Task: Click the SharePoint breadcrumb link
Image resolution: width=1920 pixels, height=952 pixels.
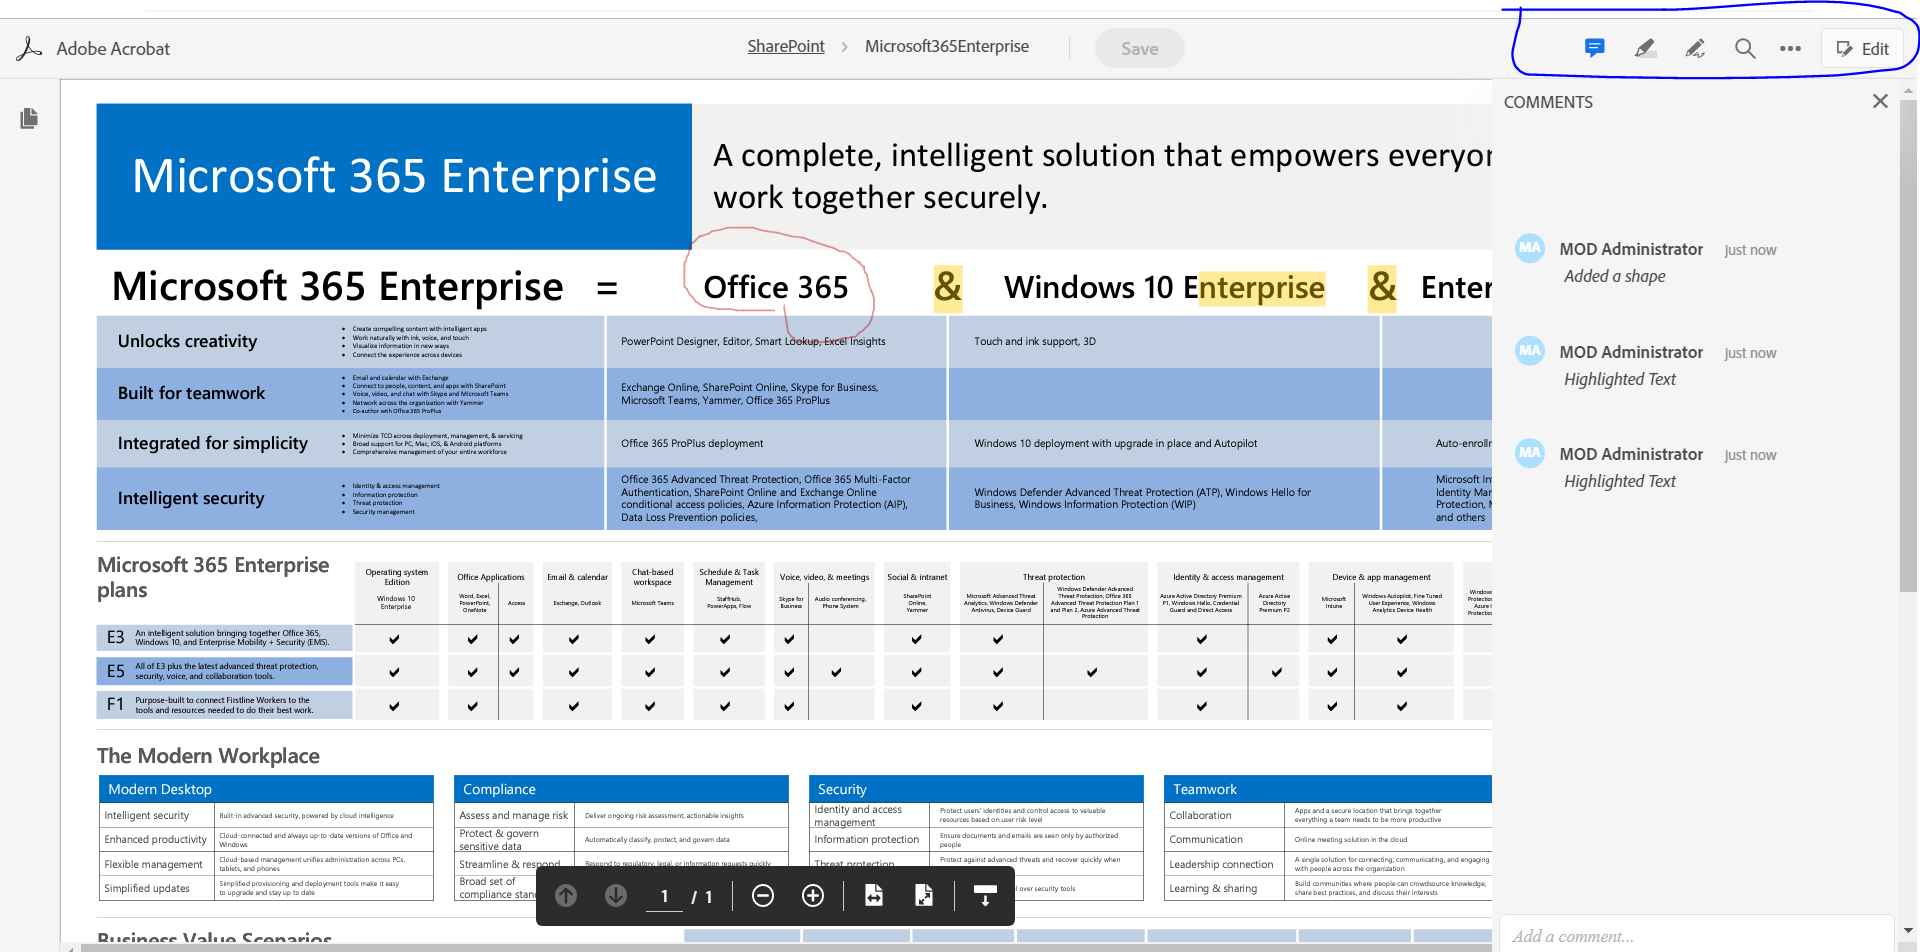Action: tap(785, 46)
